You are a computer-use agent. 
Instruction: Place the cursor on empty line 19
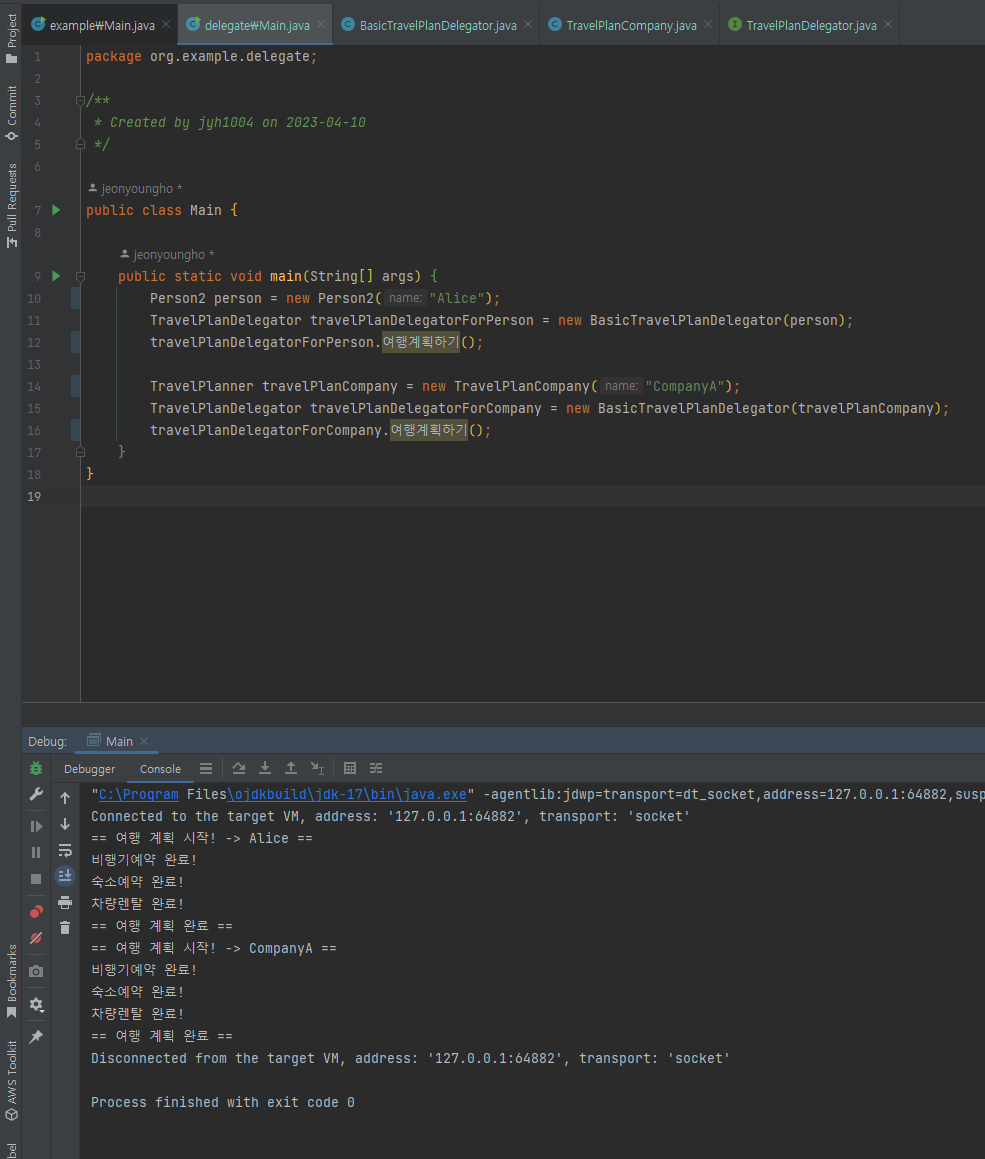pyautogui.click(x=532, y=496)
